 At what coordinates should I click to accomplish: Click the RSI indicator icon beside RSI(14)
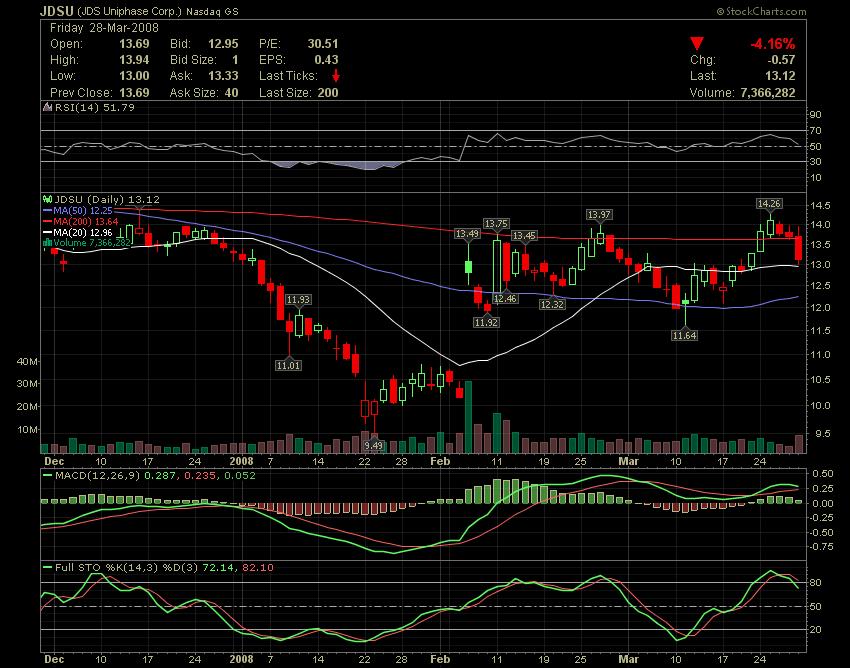pos(48,107)
